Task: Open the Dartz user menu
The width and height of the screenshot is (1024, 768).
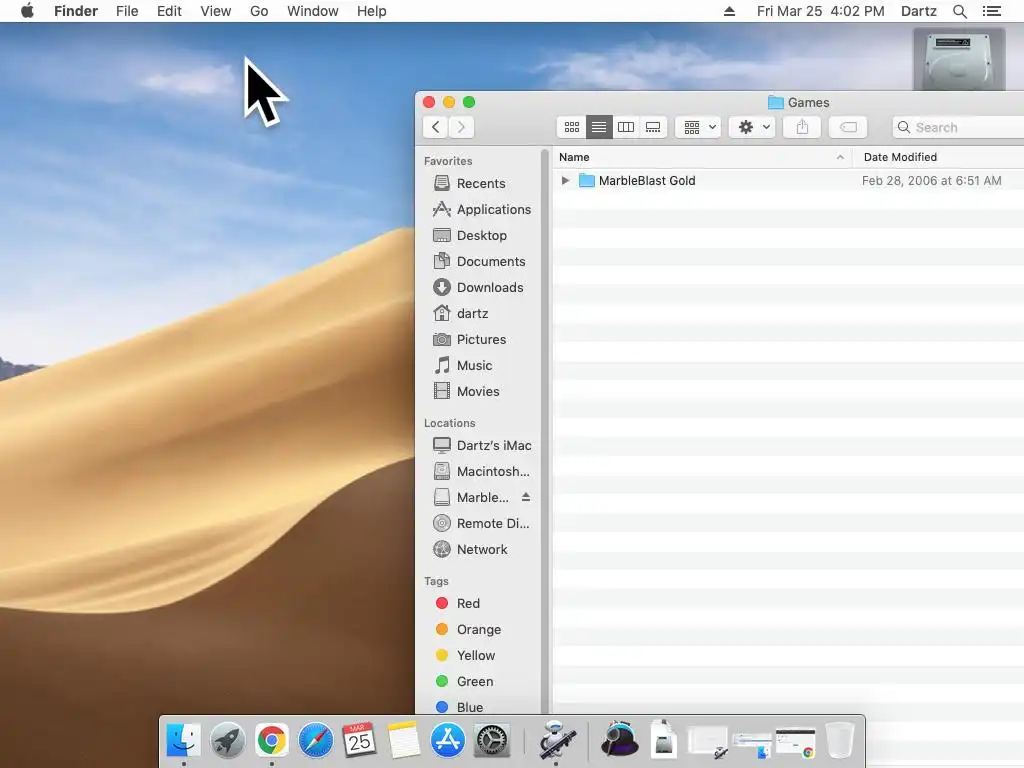Action: pos(918,11)
